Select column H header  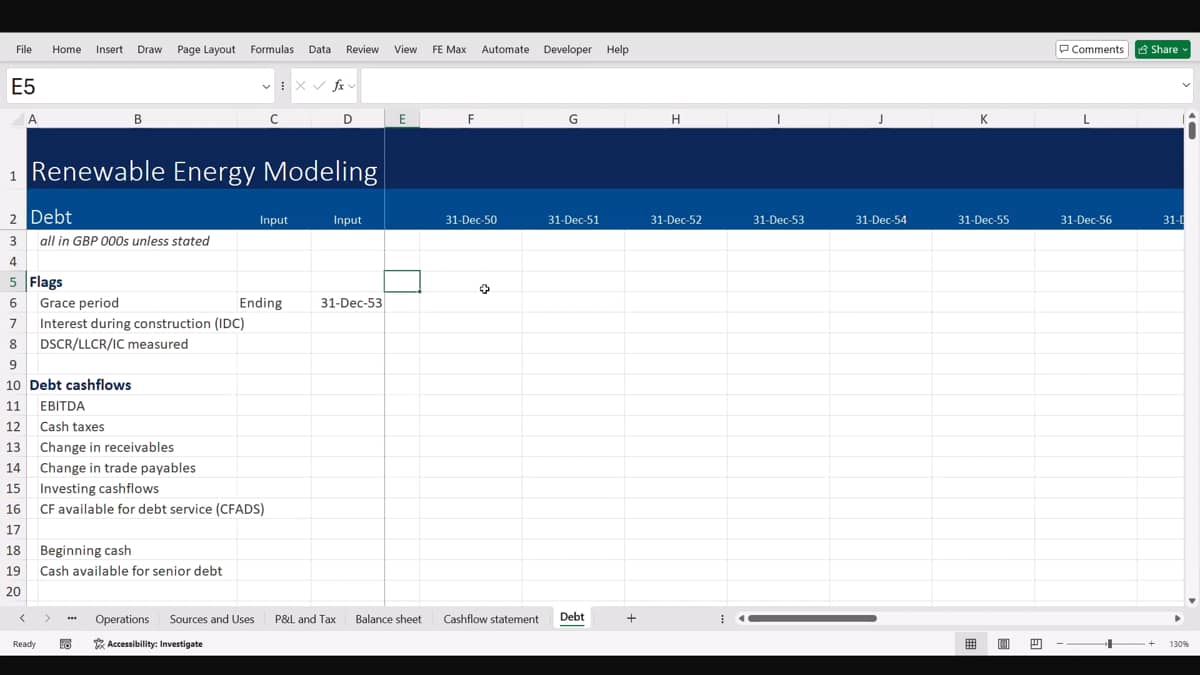(676, 119)
